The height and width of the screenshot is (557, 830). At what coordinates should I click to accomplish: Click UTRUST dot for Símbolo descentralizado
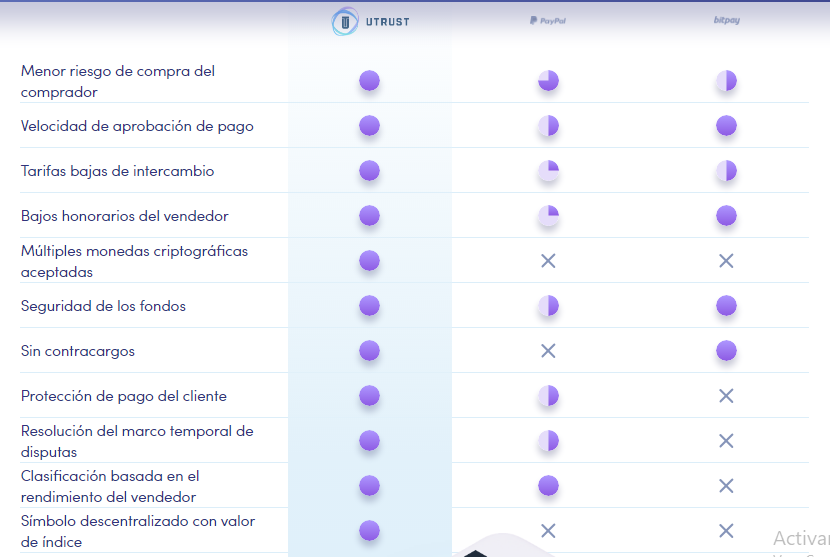[x=369, y=531]
